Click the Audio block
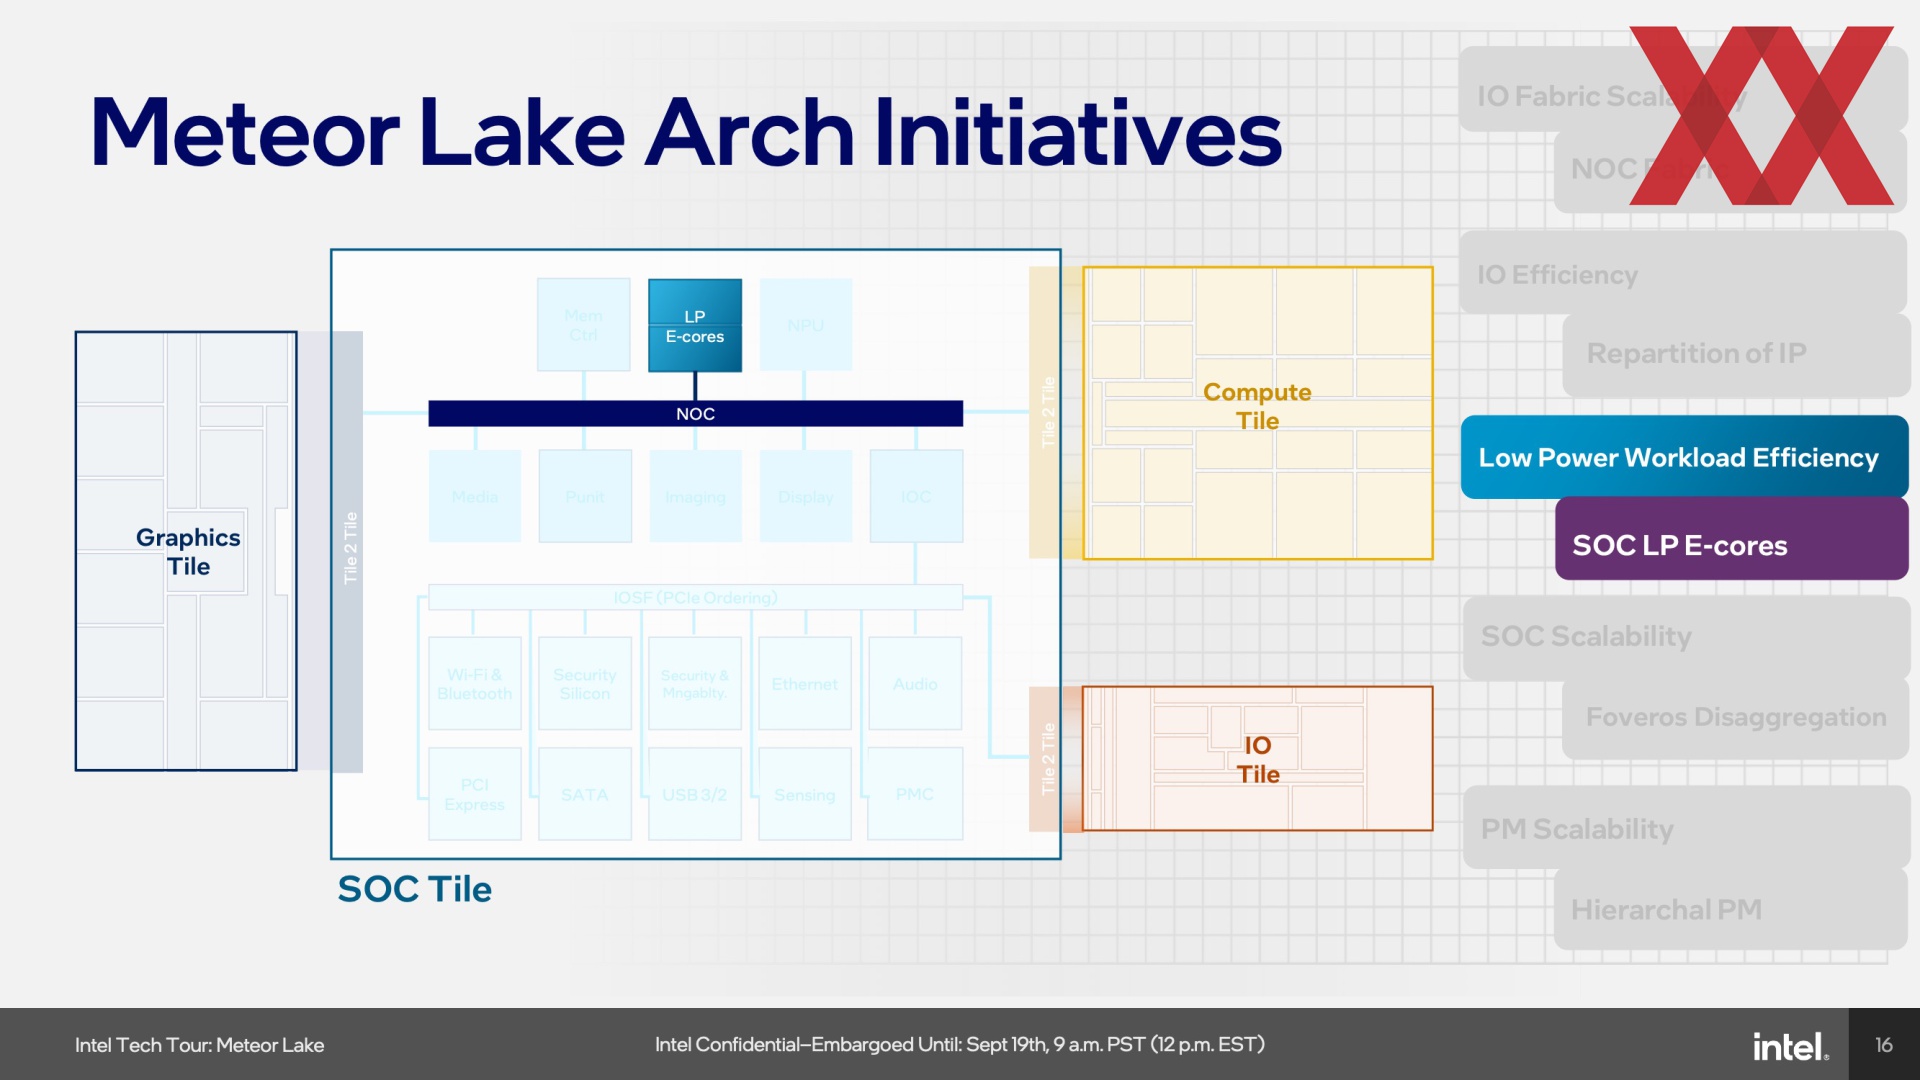1920x1080 pixels. click(x=915, y=684)
